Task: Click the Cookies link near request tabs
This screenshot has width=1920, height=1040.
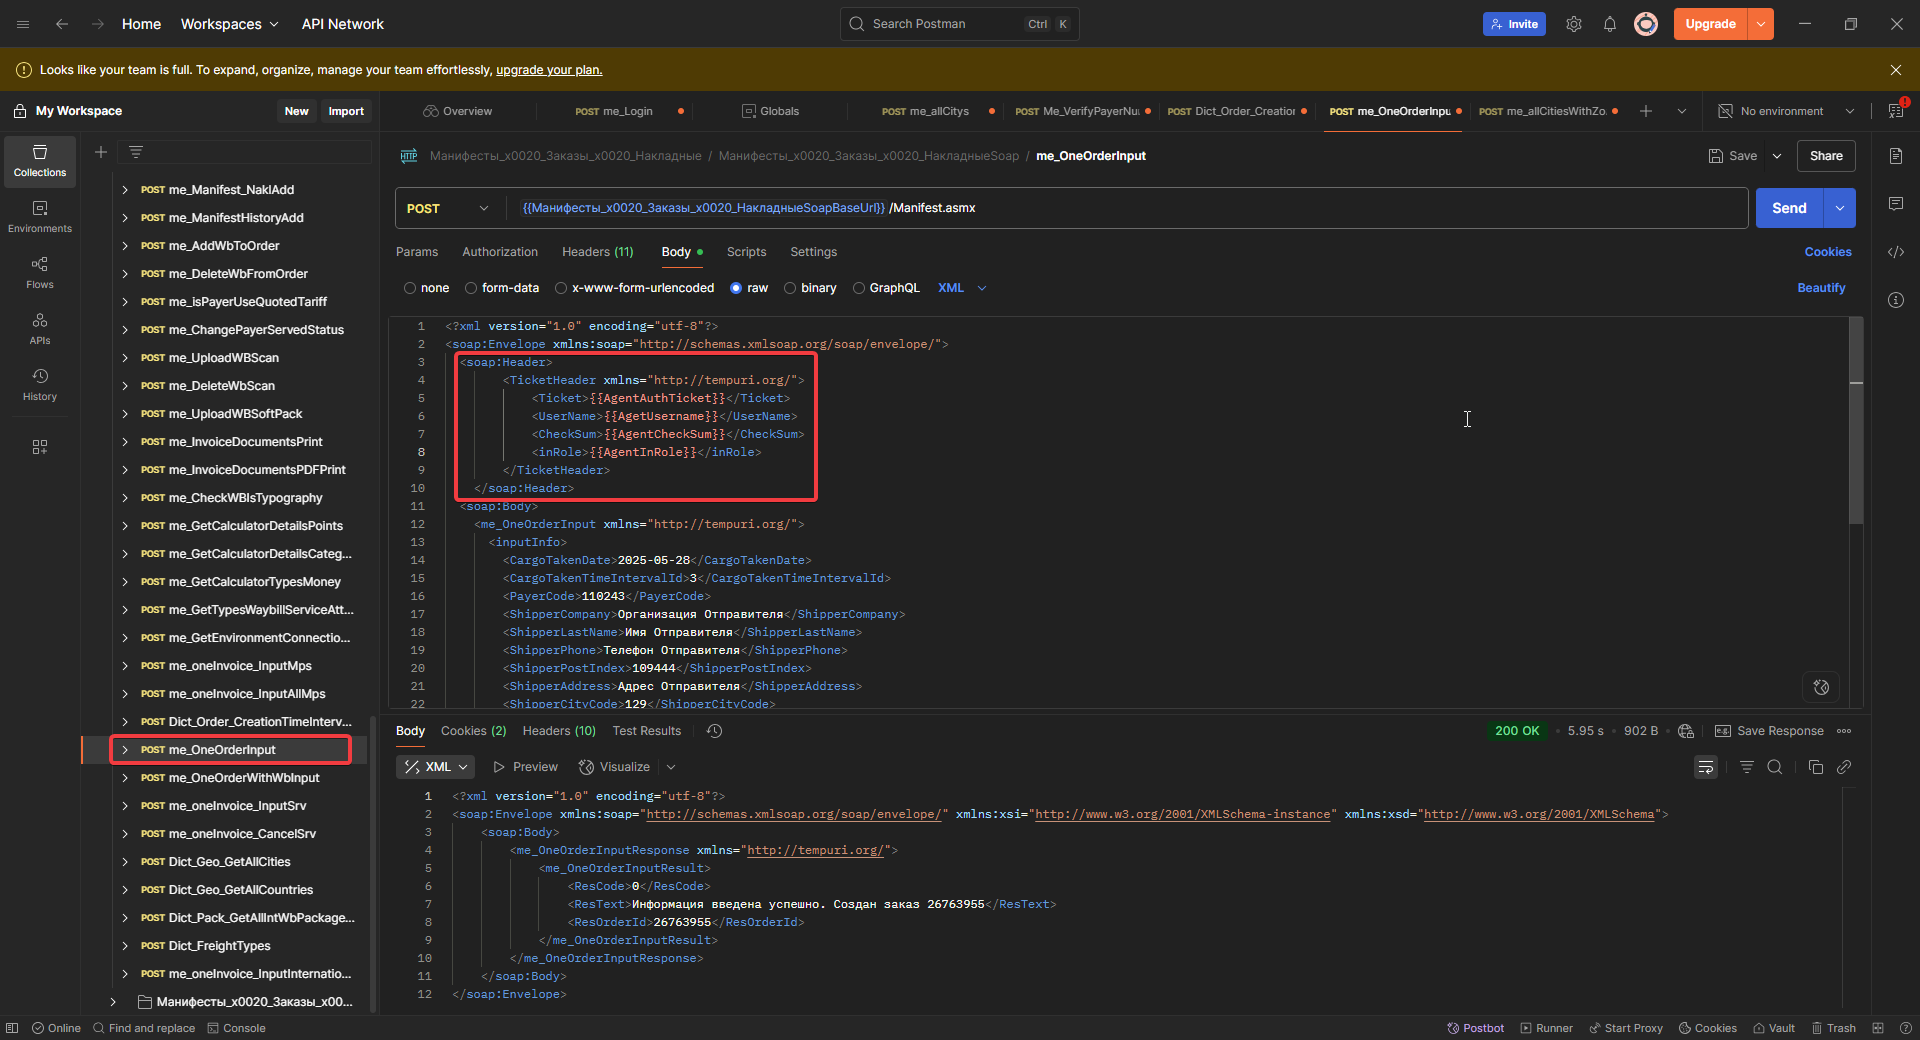Action: [x=1828, y=252]
